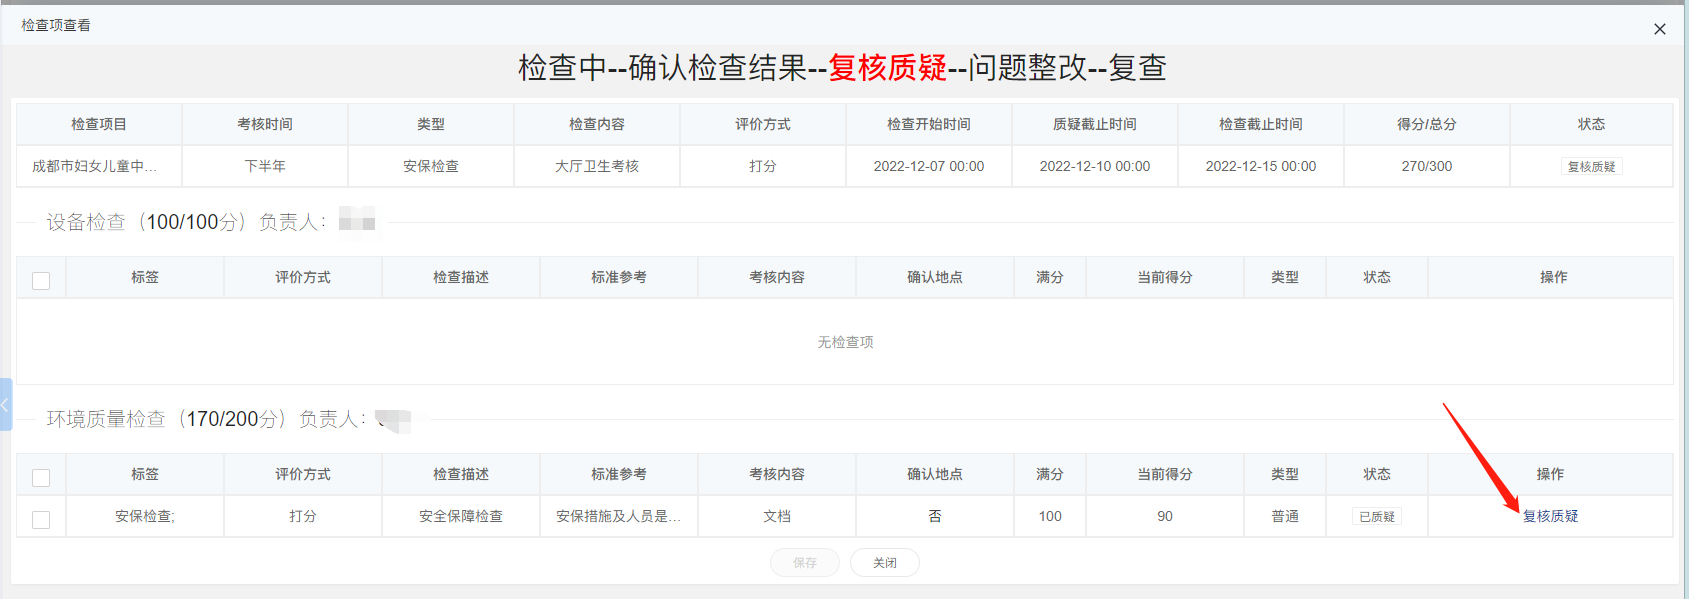Screen dimensions: 1689x599
Task: Click the 2022-12-10 00:00 deadline
Action: pos(1095,166)
